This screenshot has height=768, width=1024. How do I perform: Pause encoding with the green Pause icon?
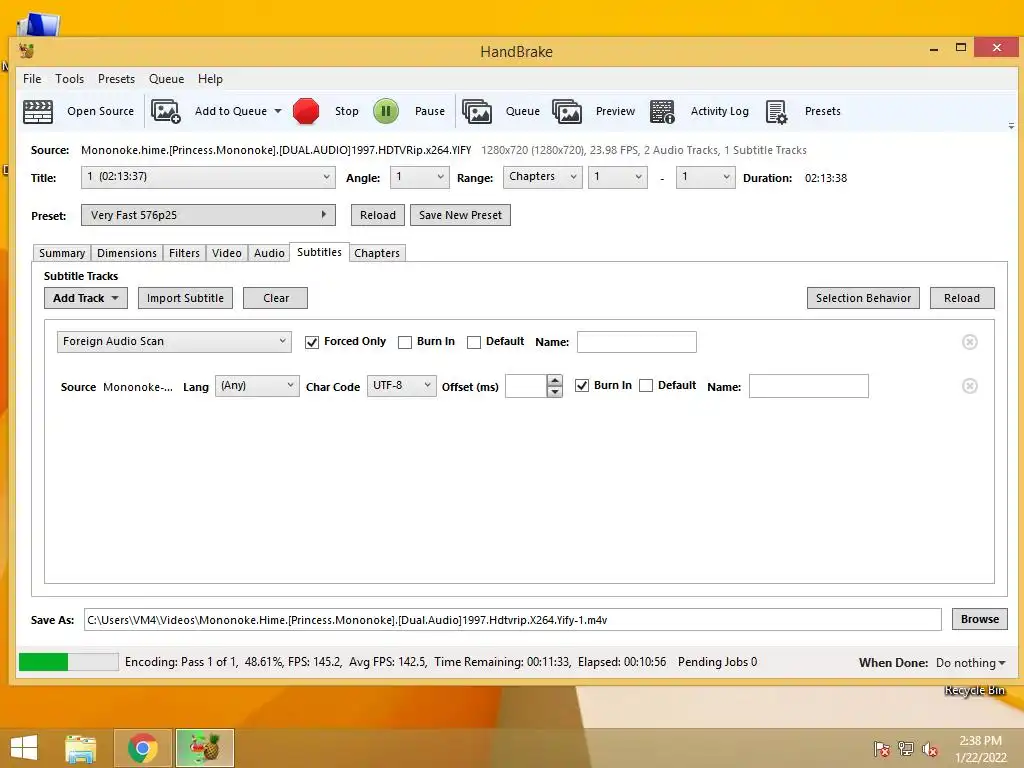click(x=386, y=111)
